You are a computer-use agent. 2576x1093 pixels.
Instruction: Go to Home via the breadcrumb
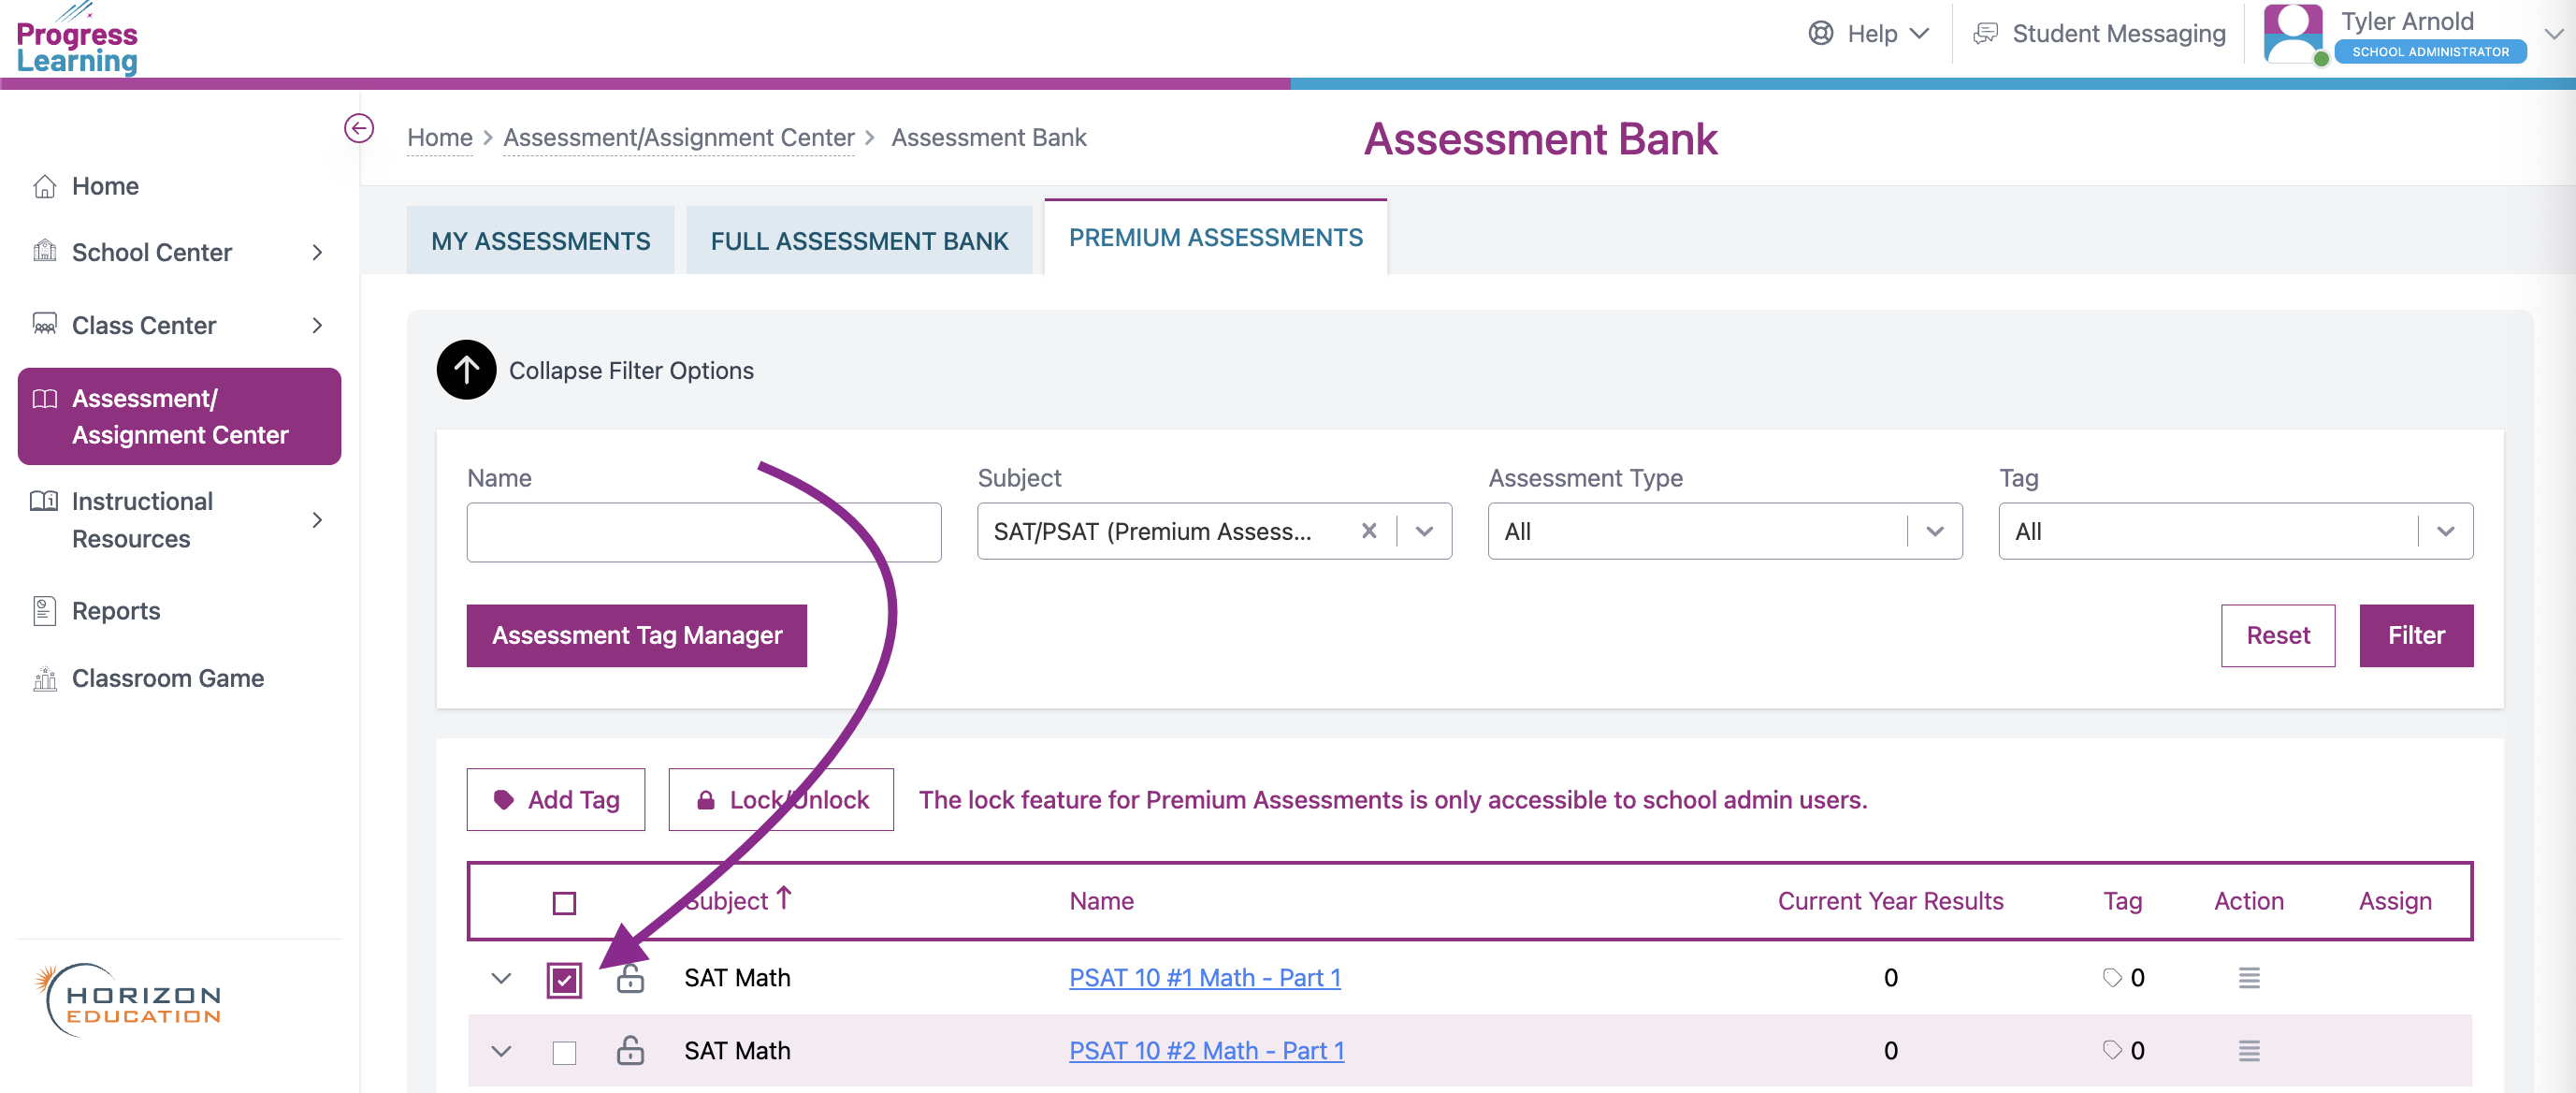coord(440,137)
